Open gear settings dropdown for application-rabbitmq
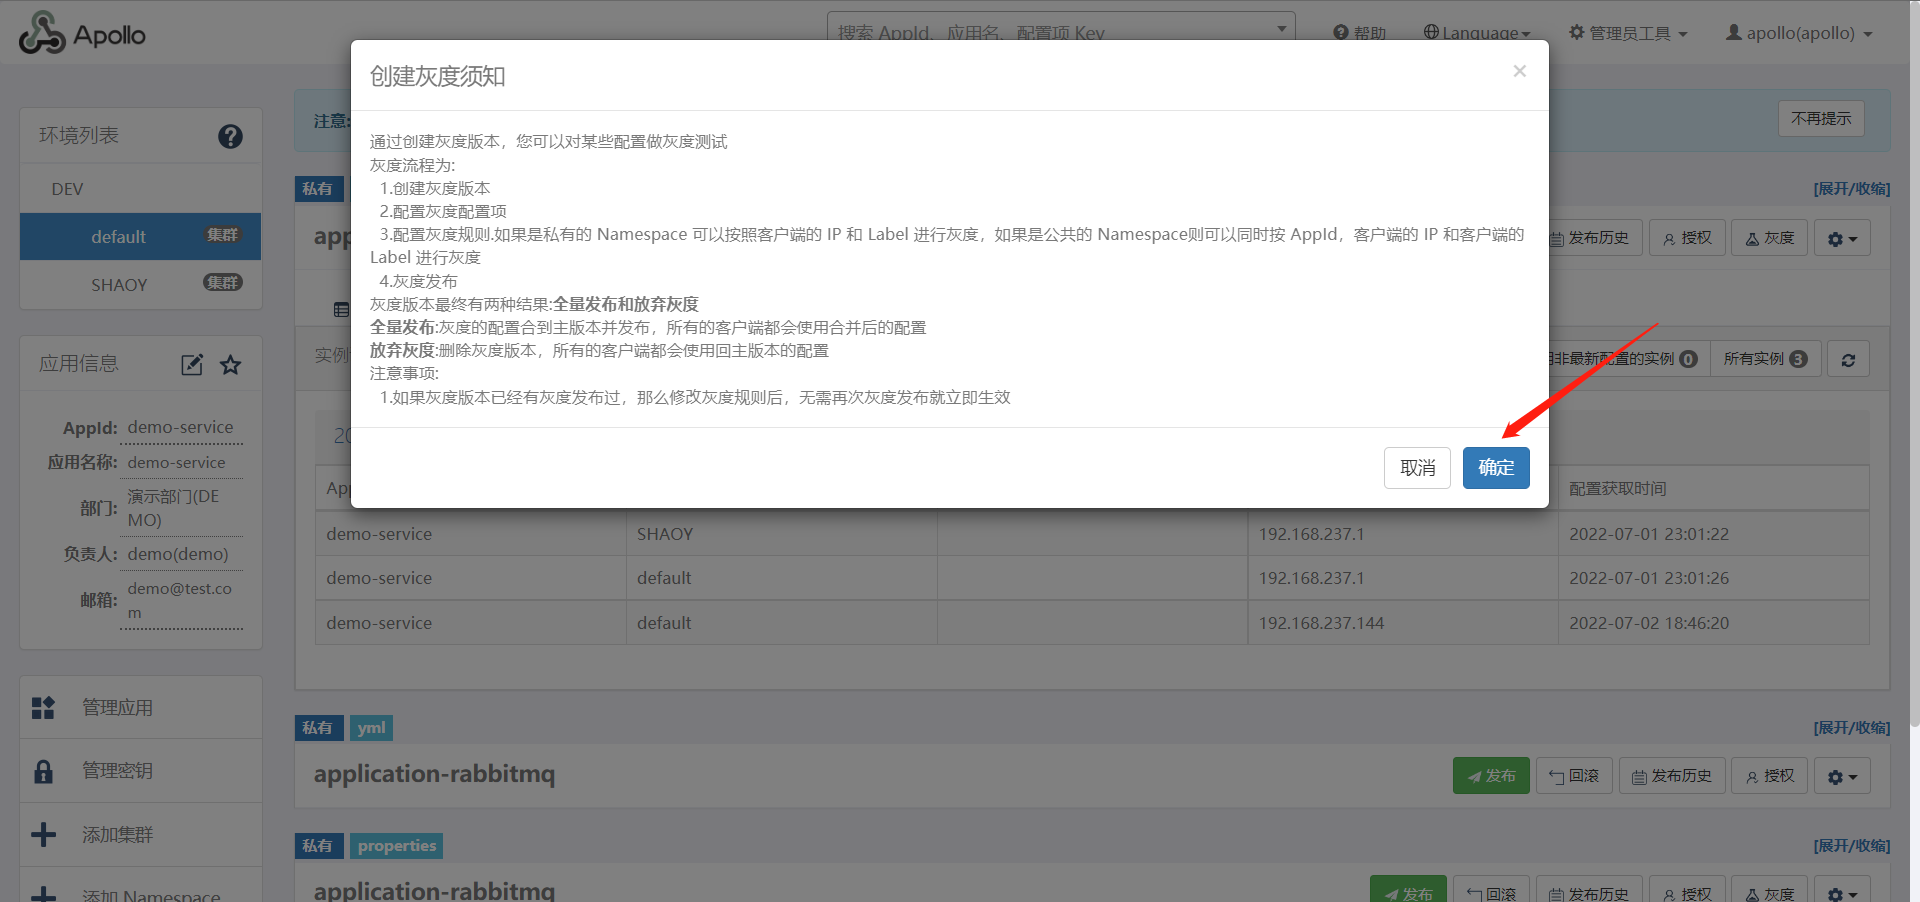1920x902 pixels. tap(1842, 776)
